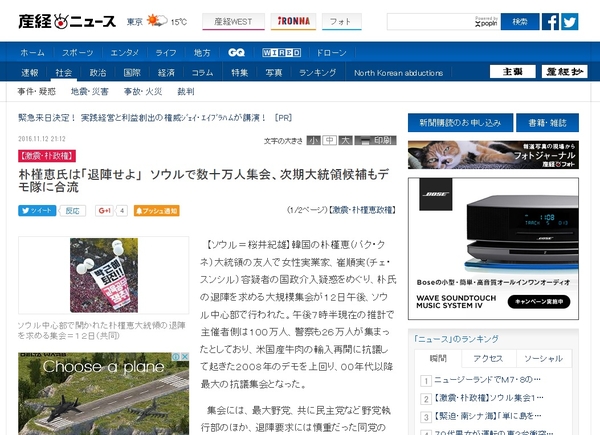
Task: Click 新聞購読のお申し込み button
Action: point(460,123)
